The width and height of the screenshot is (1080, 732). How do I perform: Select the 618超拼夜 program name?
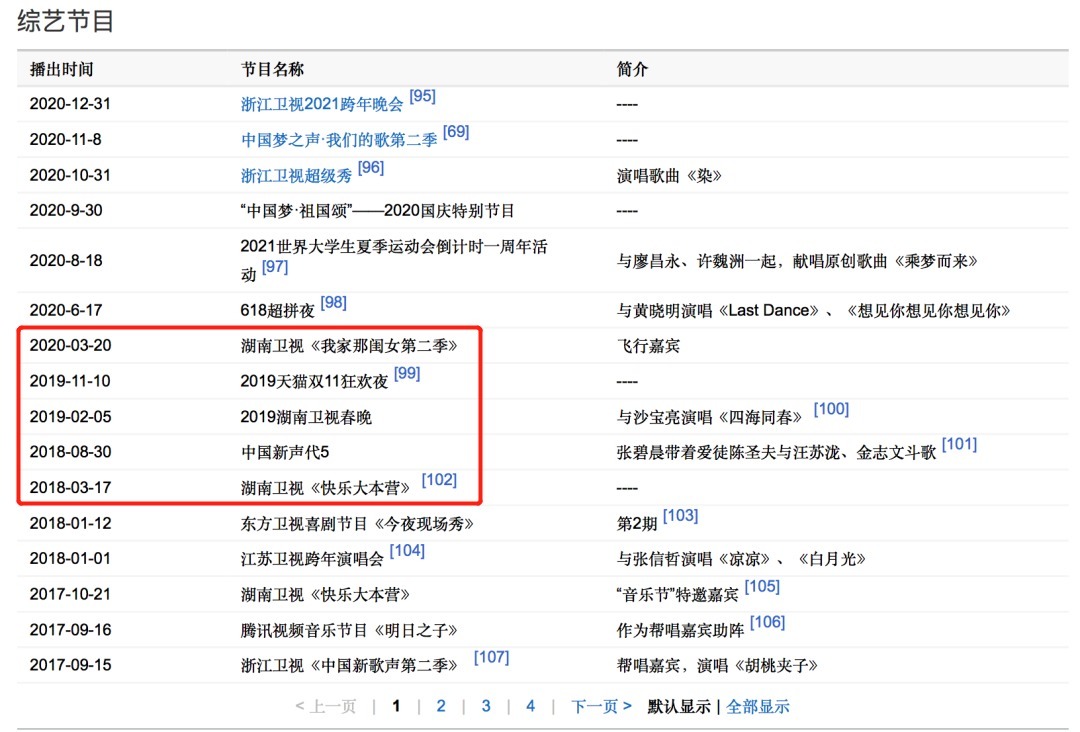278,311
